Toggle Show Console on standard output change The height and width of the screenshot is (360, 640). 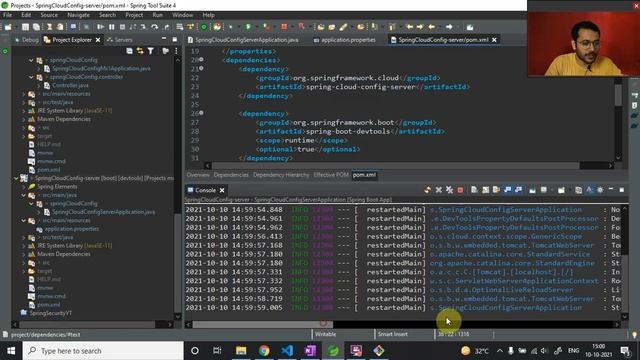pyautogui.click(x=507, y=190)
